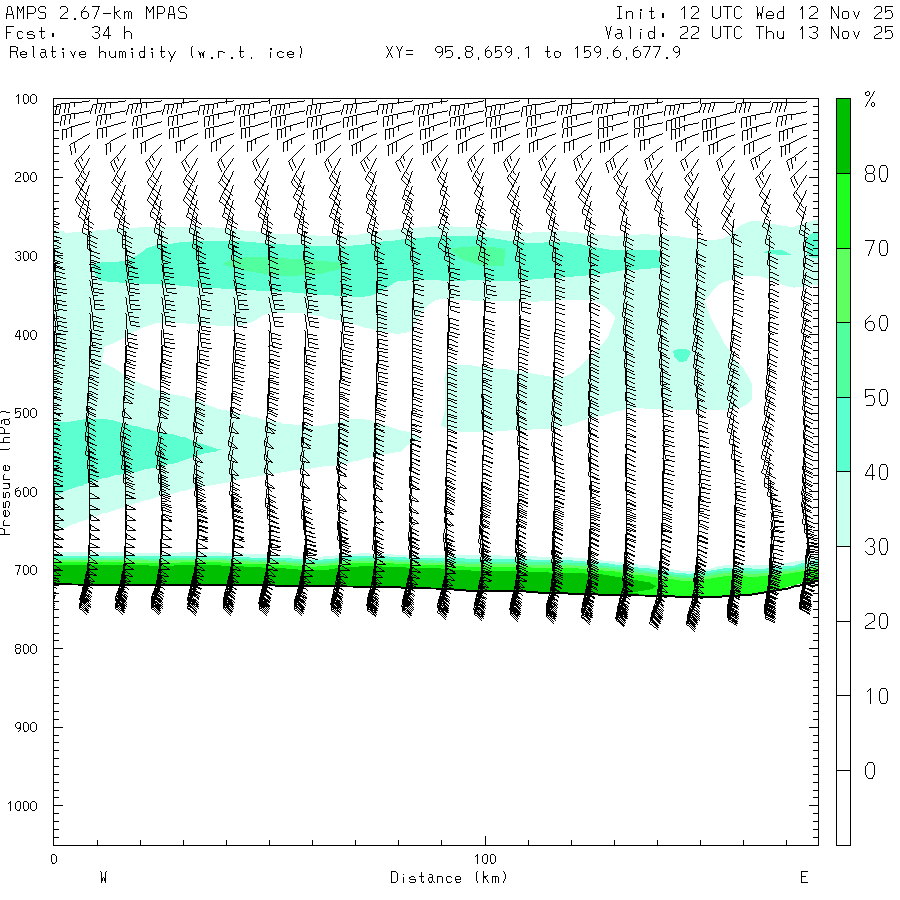
Task: Click the 'W' west endpoint label
Action: [x=103, y=878]
